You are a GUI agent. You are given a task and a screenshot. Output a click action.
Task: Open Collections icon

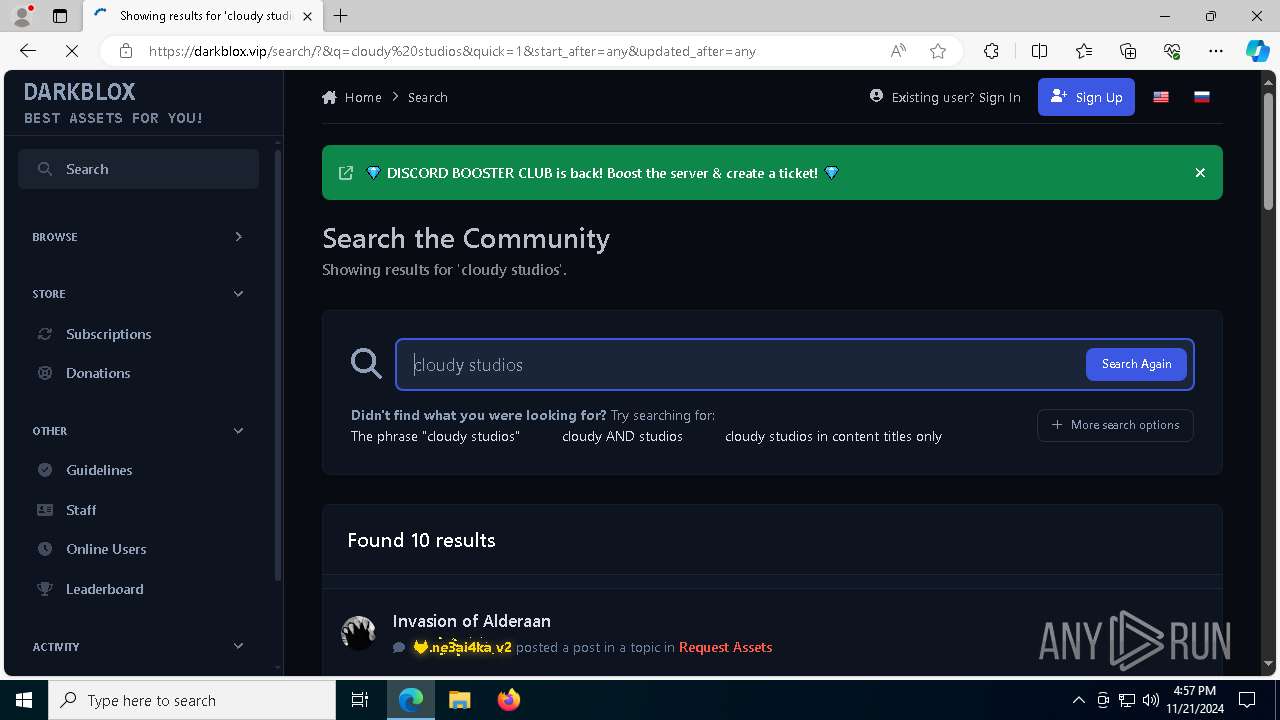pos(1128,51)
